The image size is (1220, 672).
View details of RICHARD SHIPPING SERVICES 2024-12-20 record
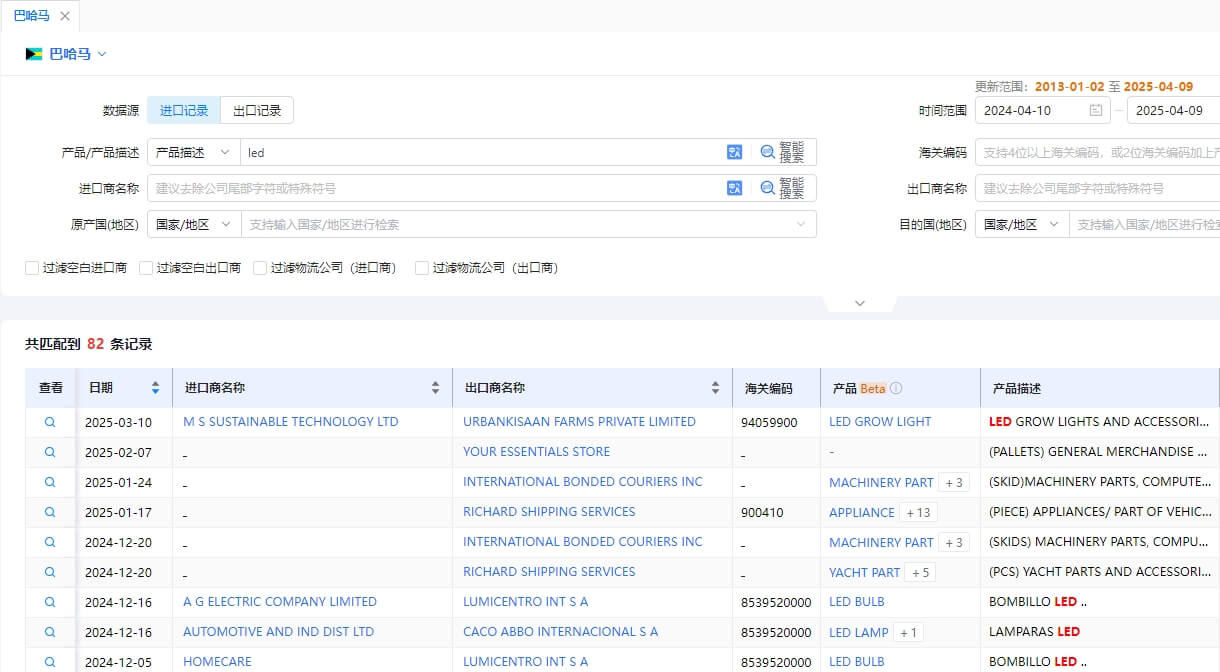(50, 572)
